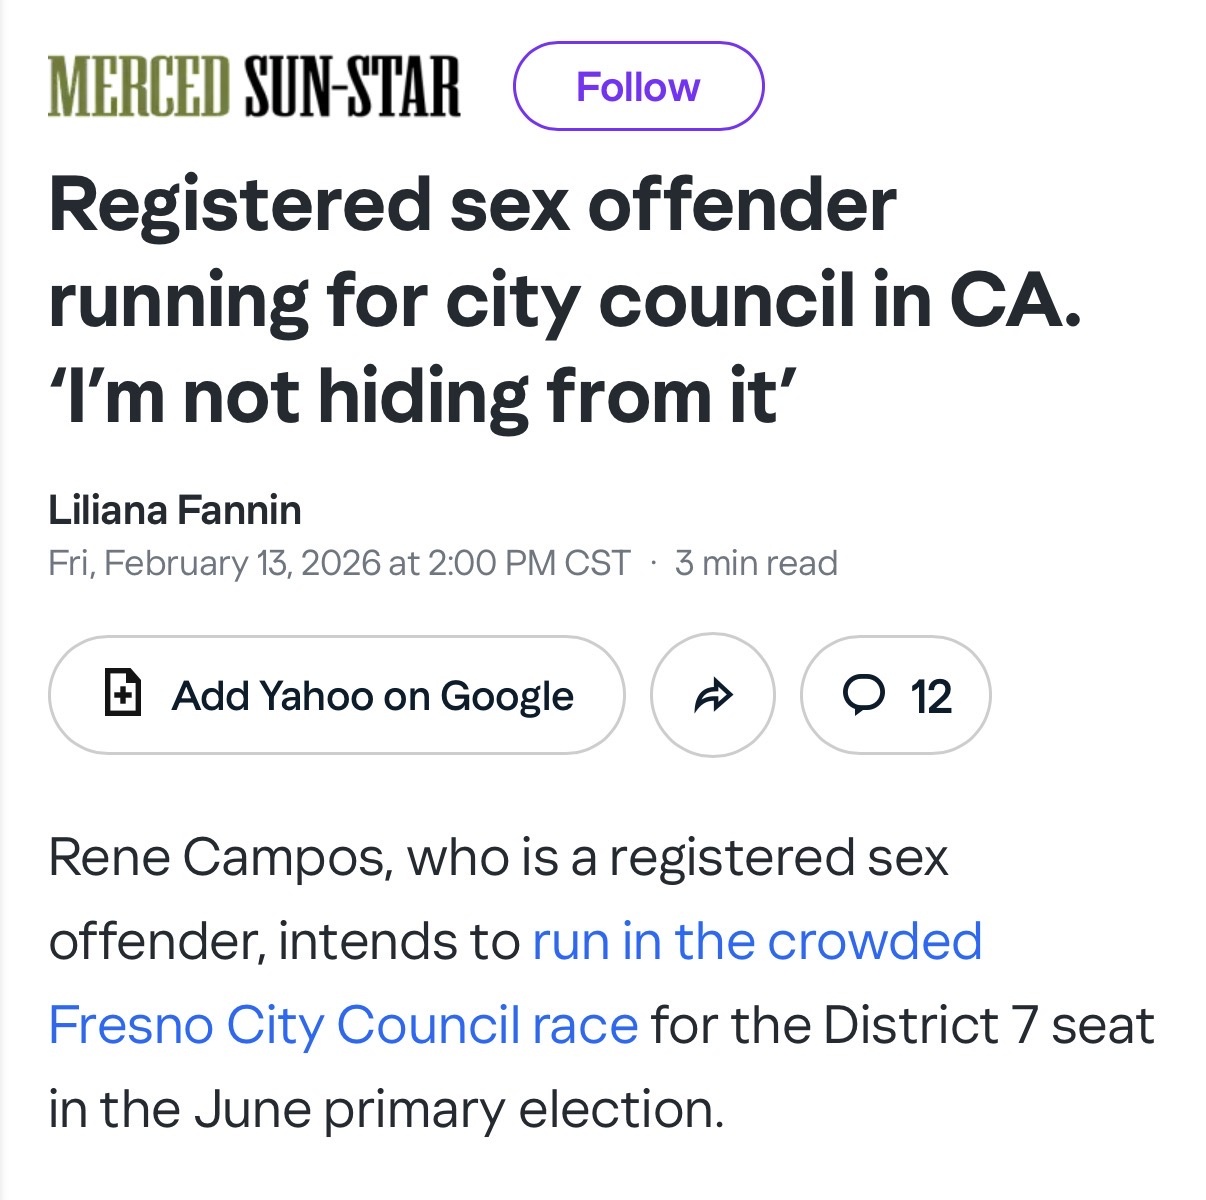
Task: Click the headline's "running for city council" line
Action: [x=564, y=300]
